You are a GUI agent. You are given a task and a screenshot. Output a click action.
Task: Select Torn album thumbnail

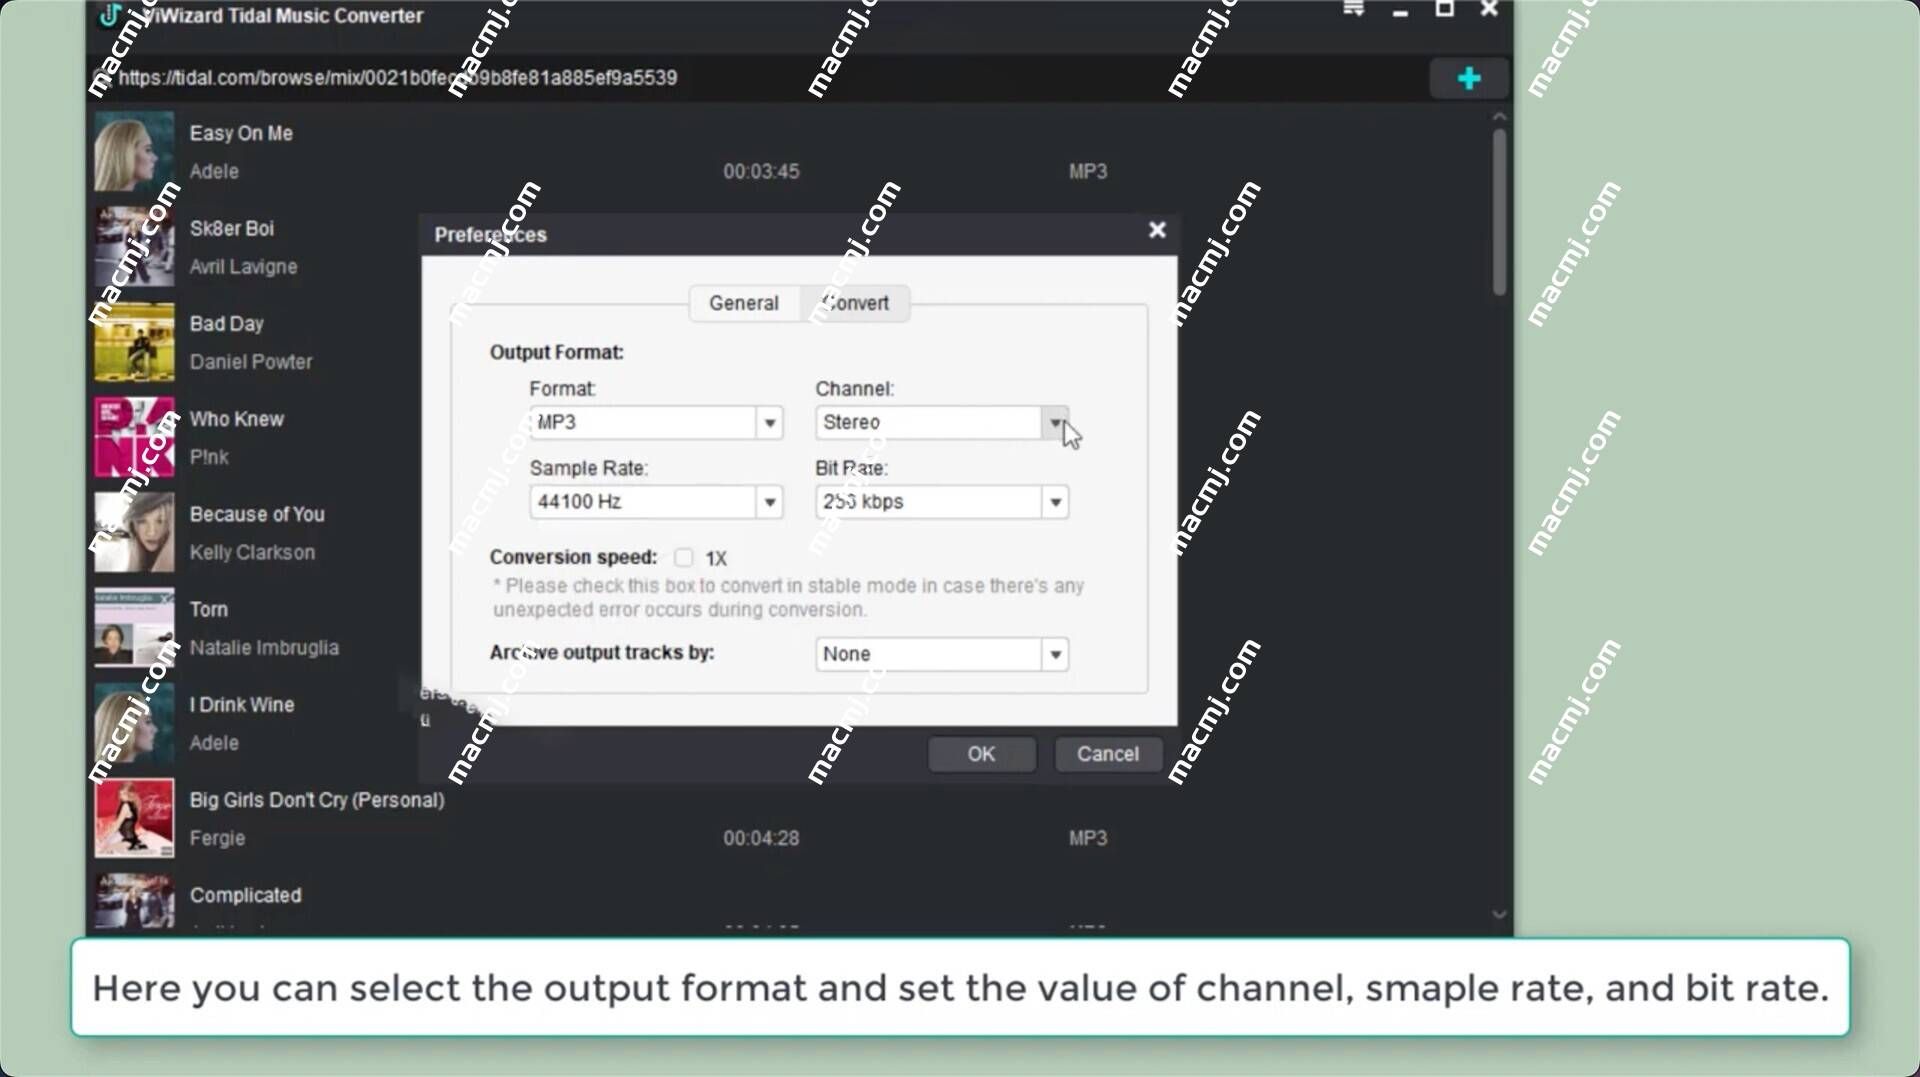point(134,627)
